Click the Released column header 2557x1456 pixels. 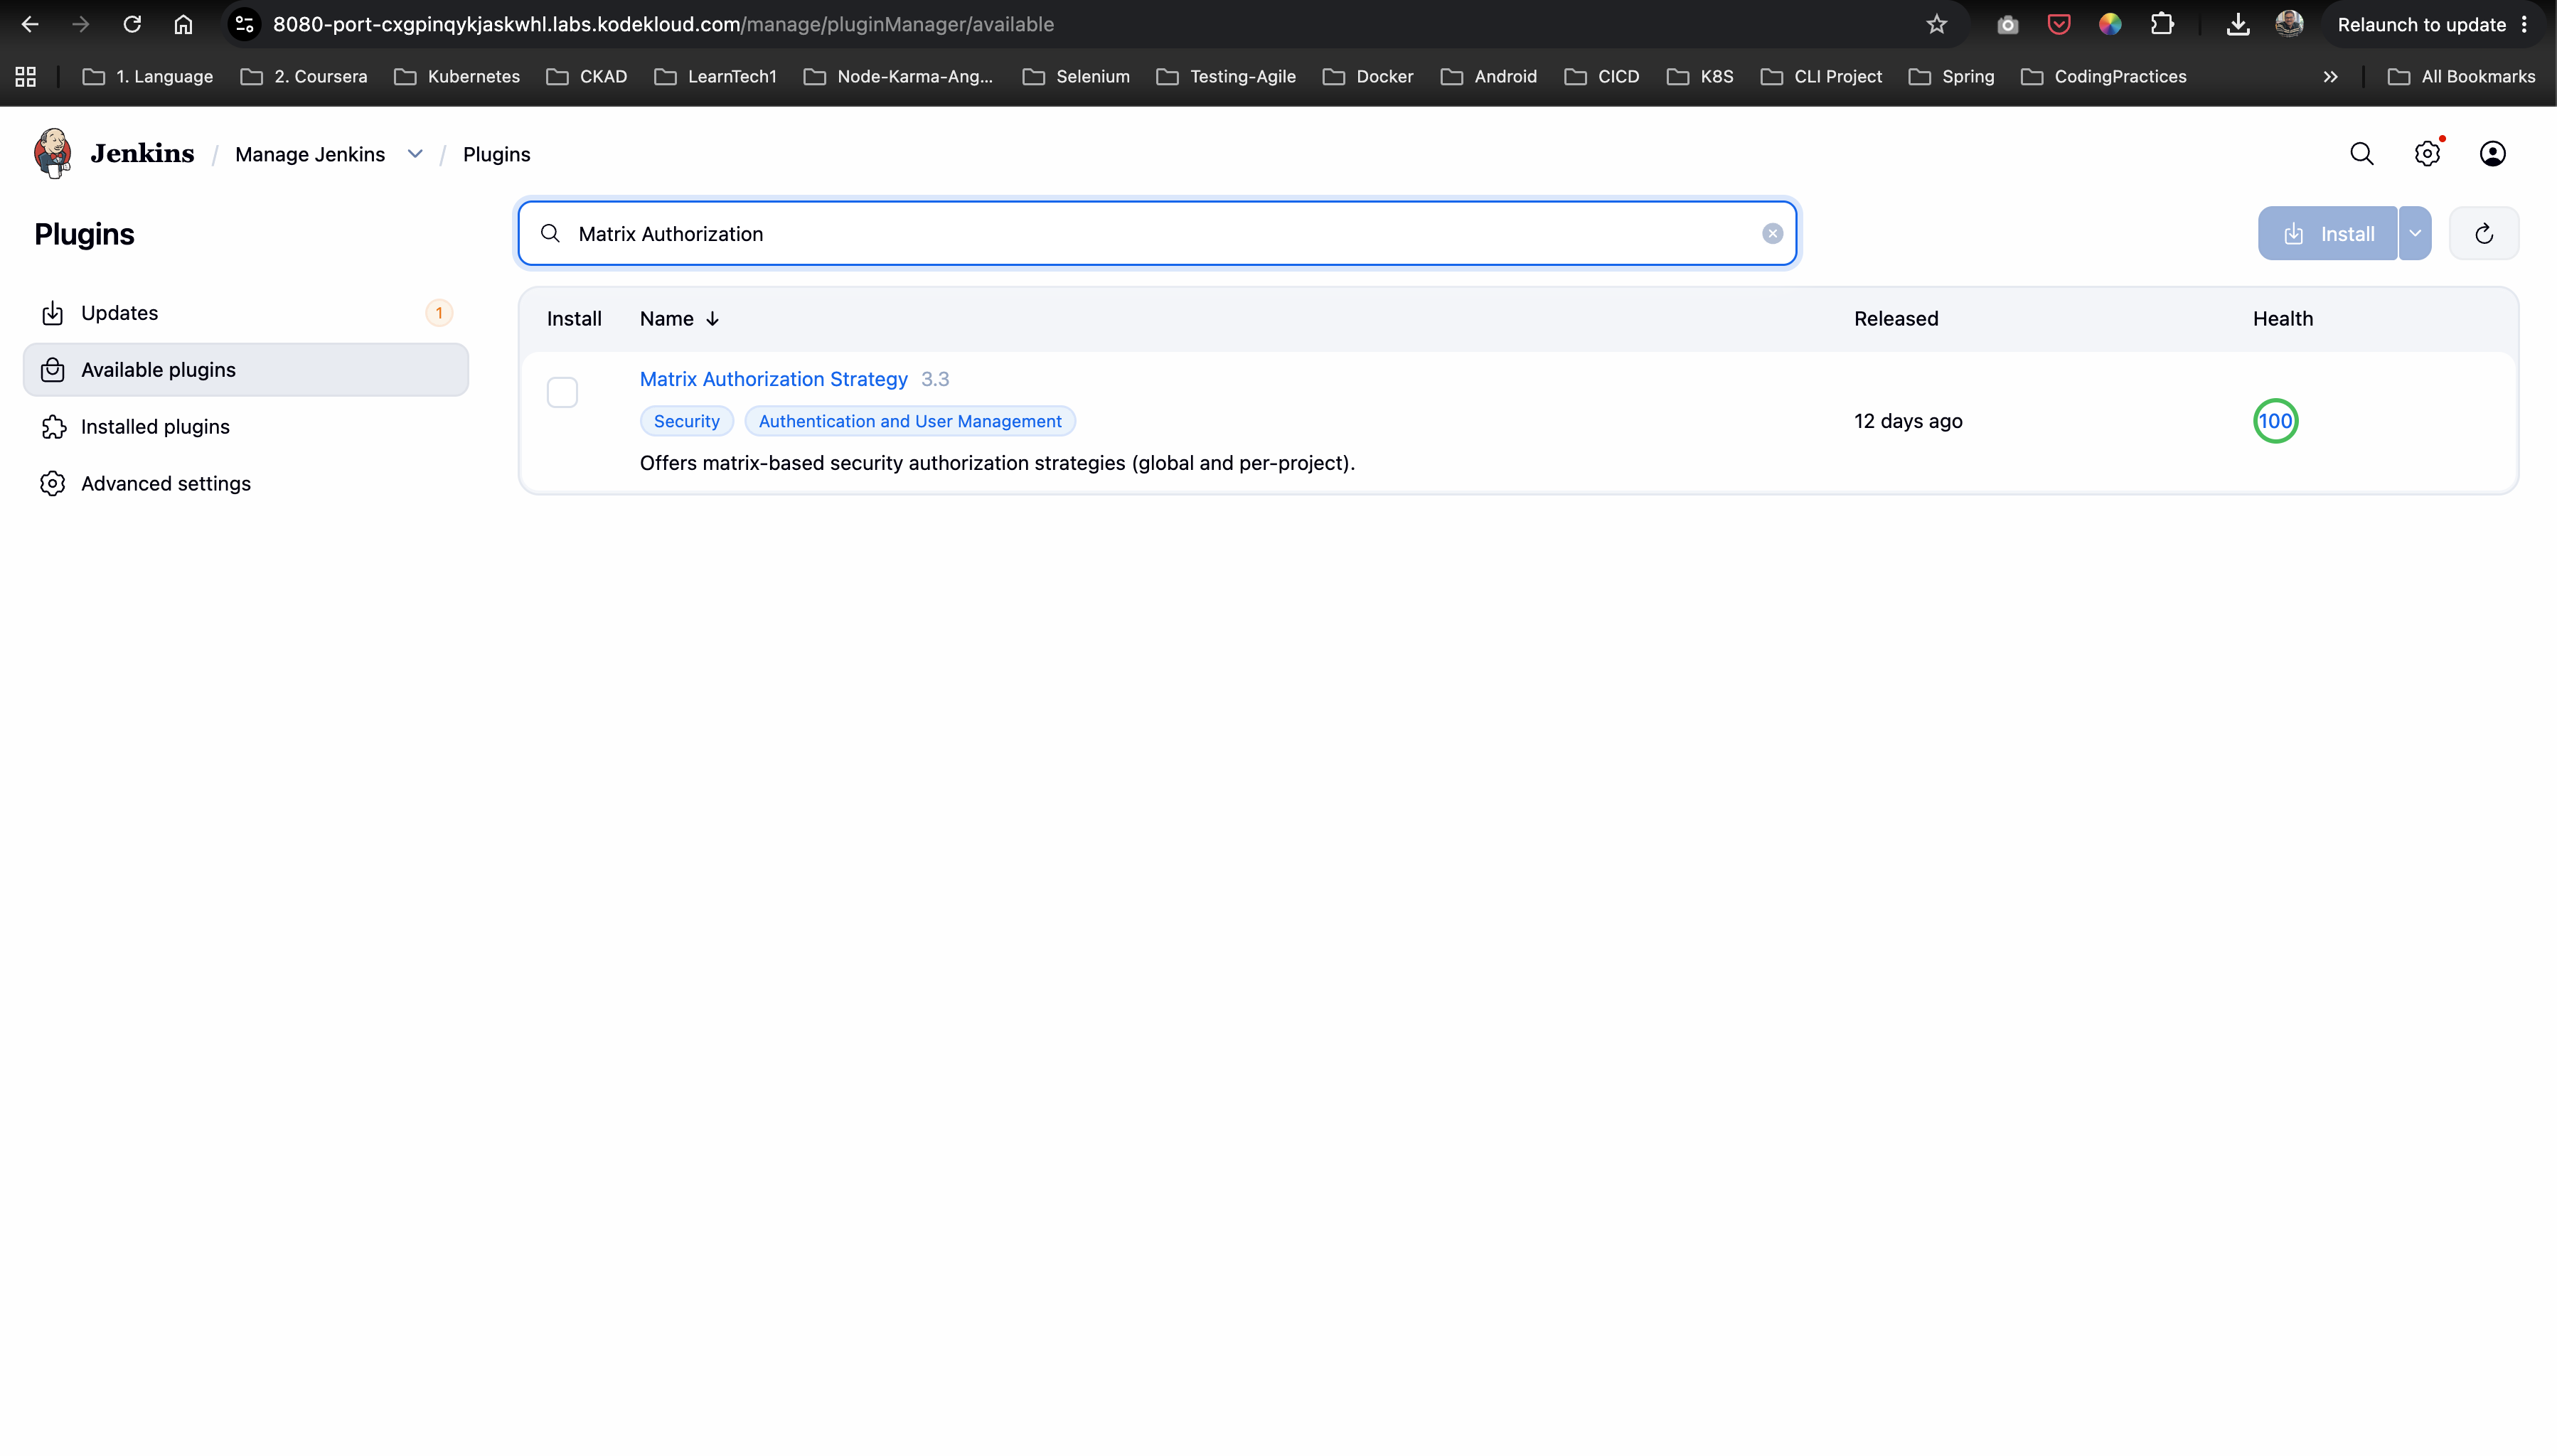pos(1895,319)
